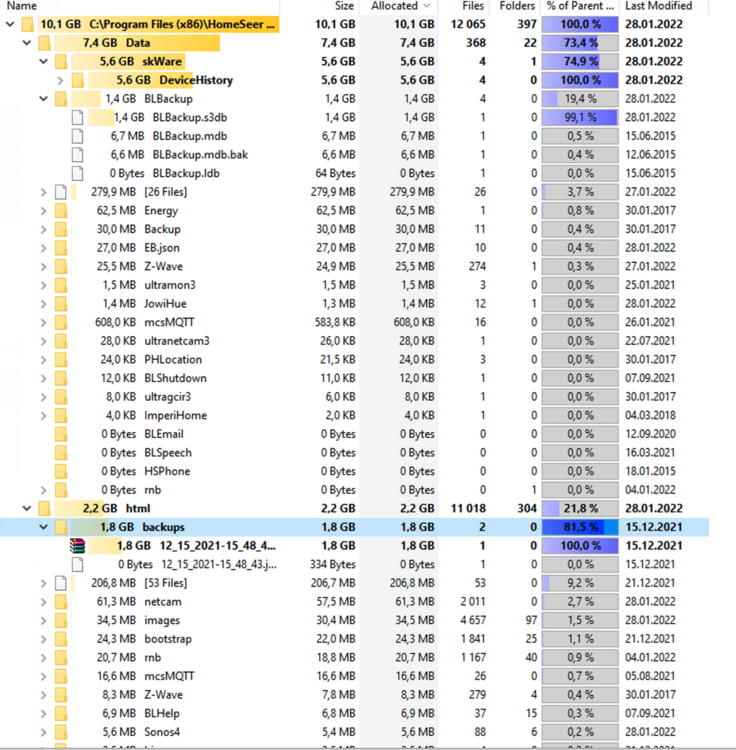This screenshot has width=736, height=750.
Task: Sort by the Folders column header
Action: tap(517, 6)
